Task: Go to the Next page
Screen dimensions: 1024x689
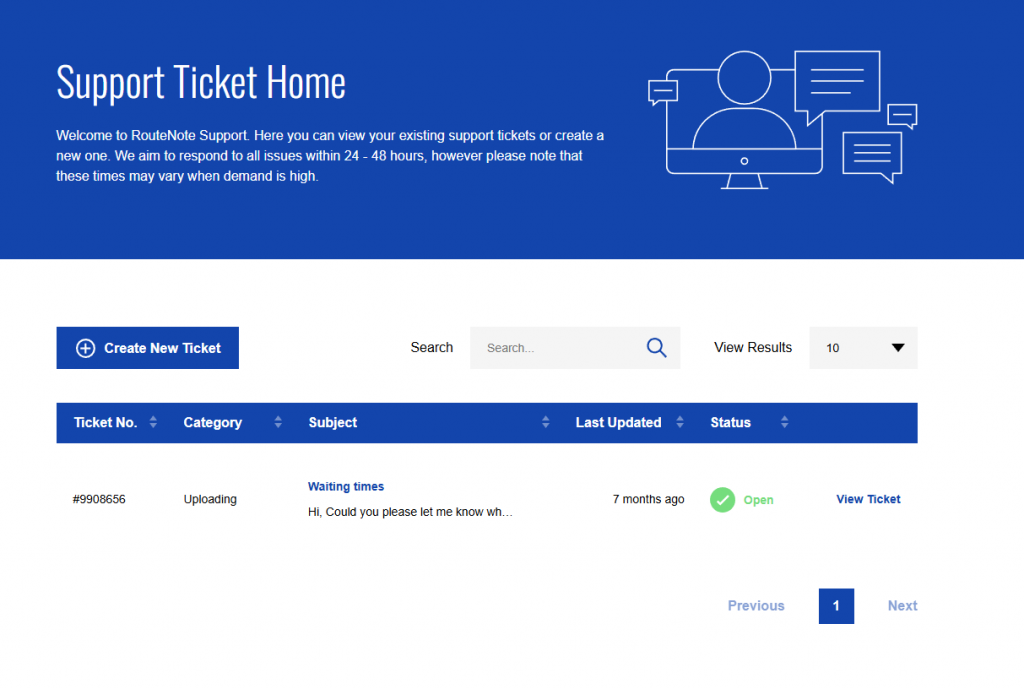Action: click(902, 606)
